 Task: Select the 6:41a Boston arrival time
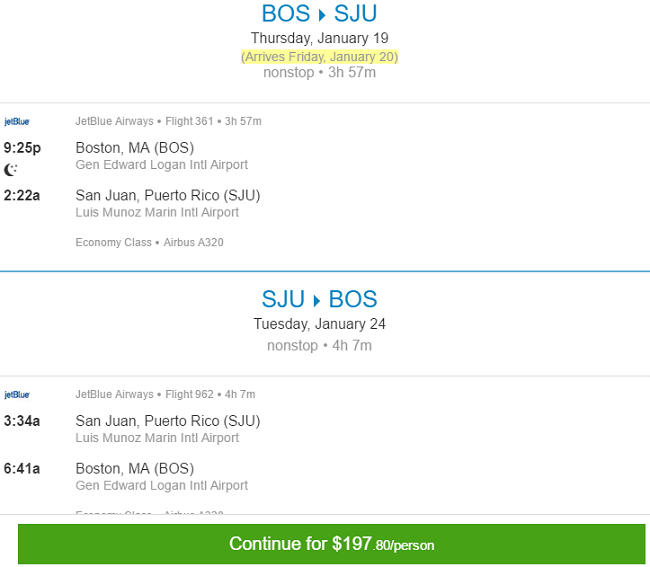22,469
